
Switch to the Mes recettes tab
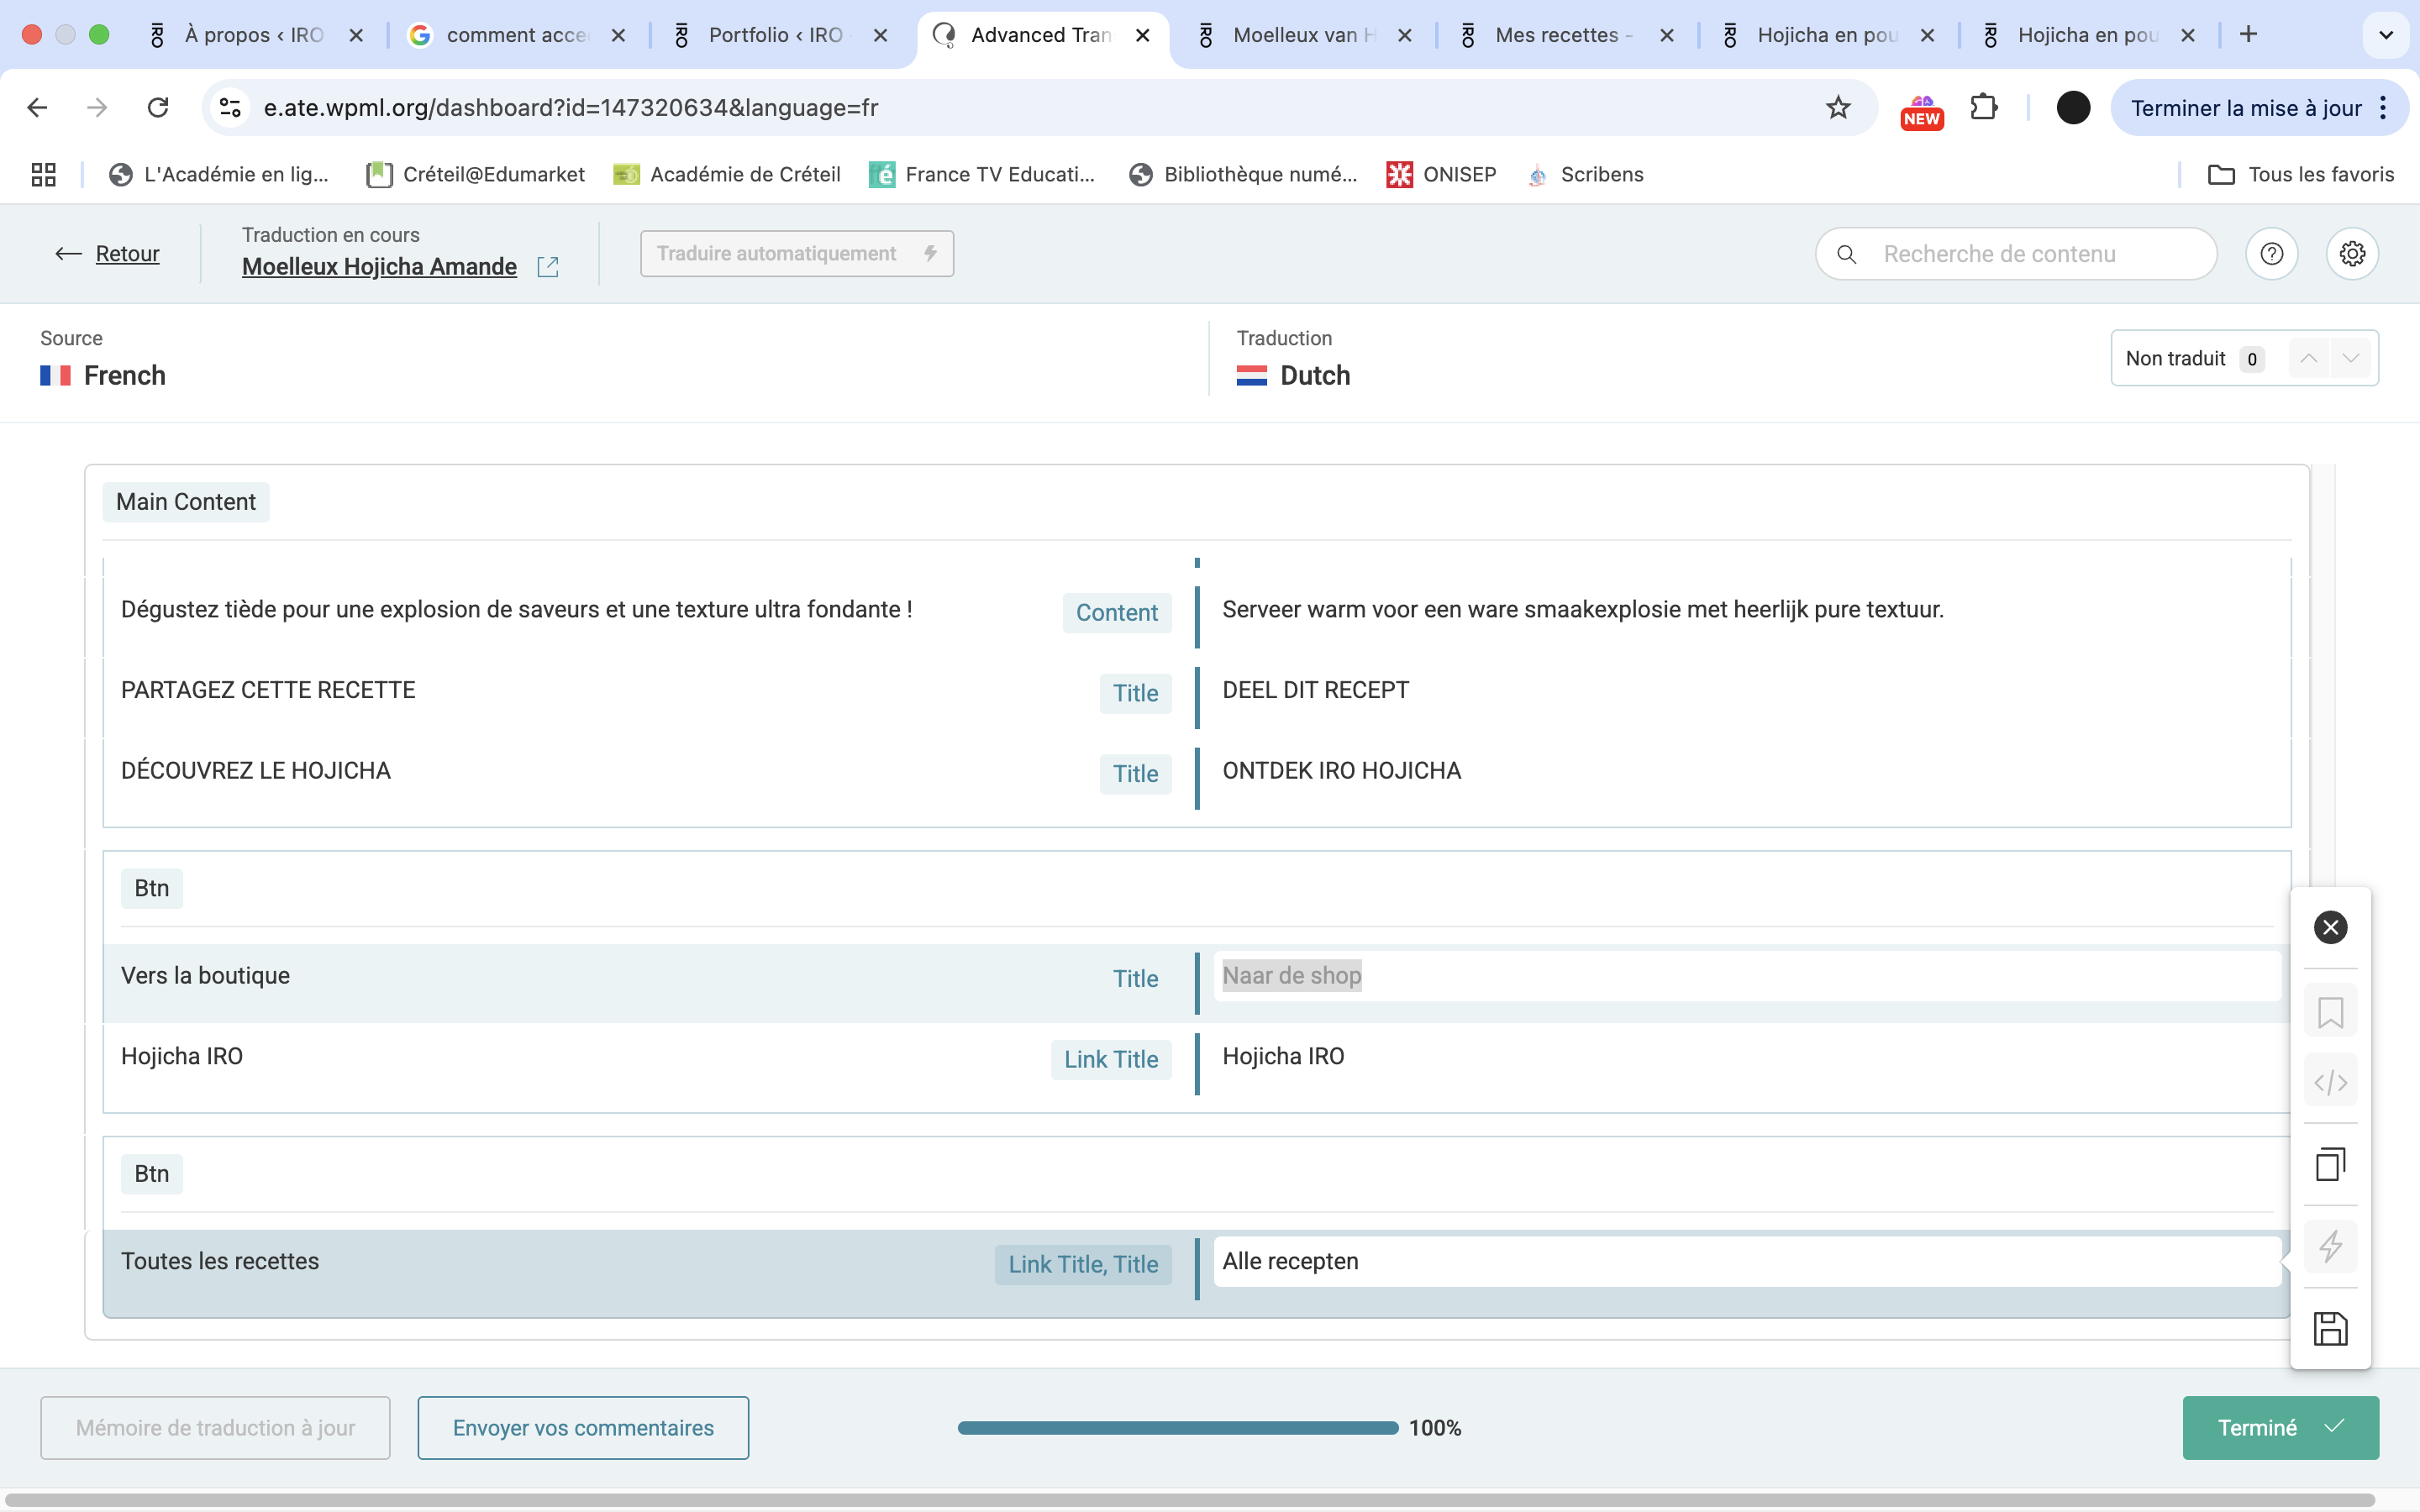(x=1557, y=35)
